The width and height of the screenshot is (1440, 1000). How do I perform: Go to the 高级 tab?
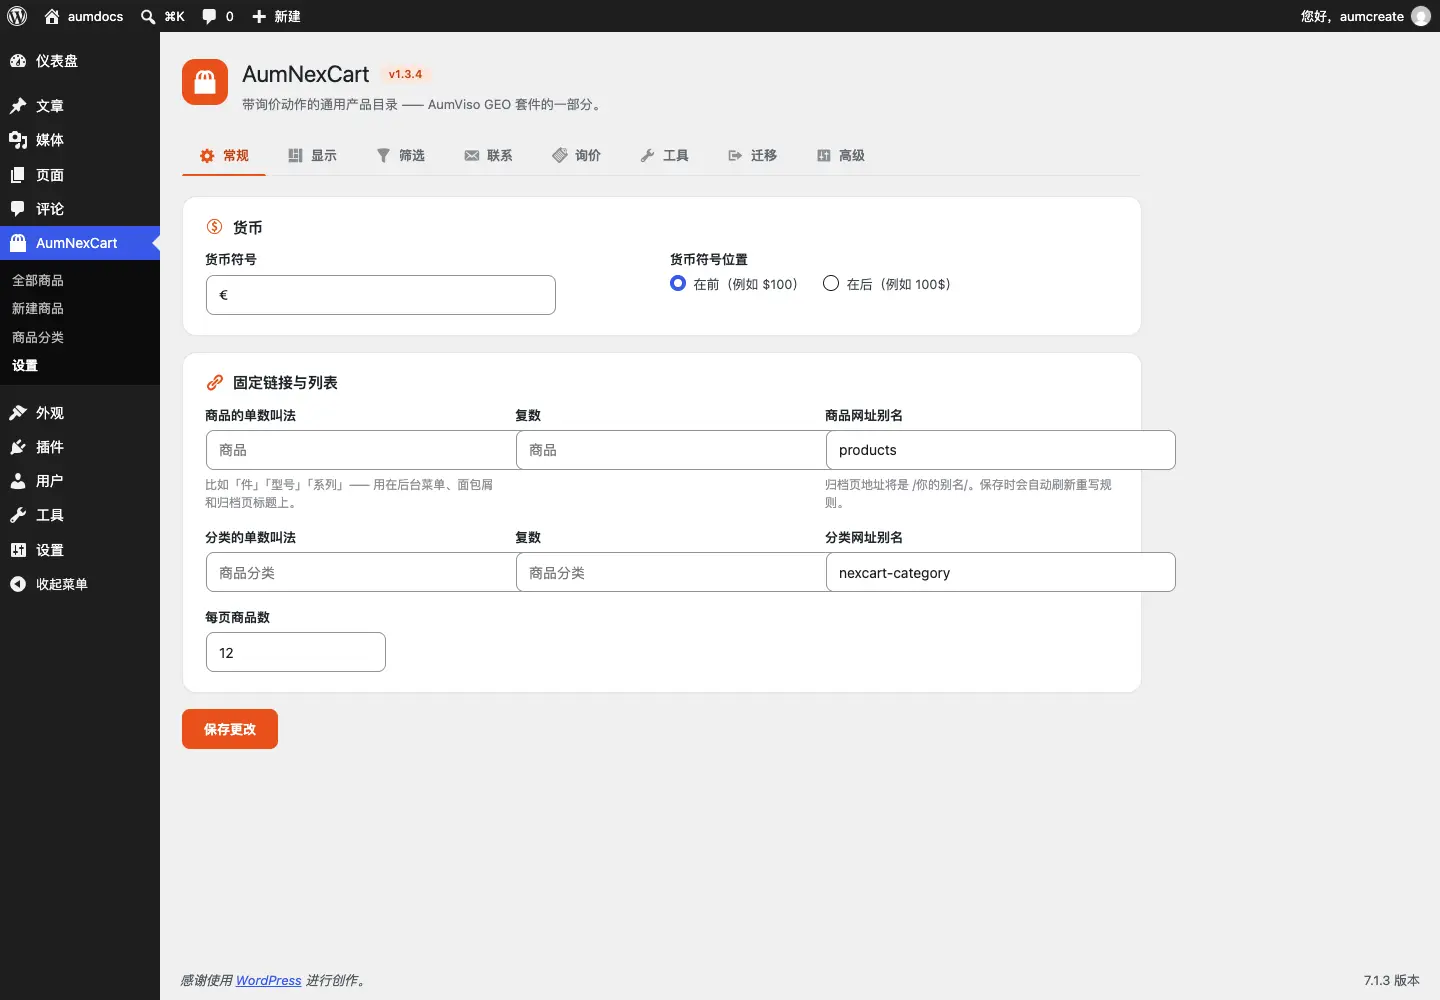pos(840,156)
